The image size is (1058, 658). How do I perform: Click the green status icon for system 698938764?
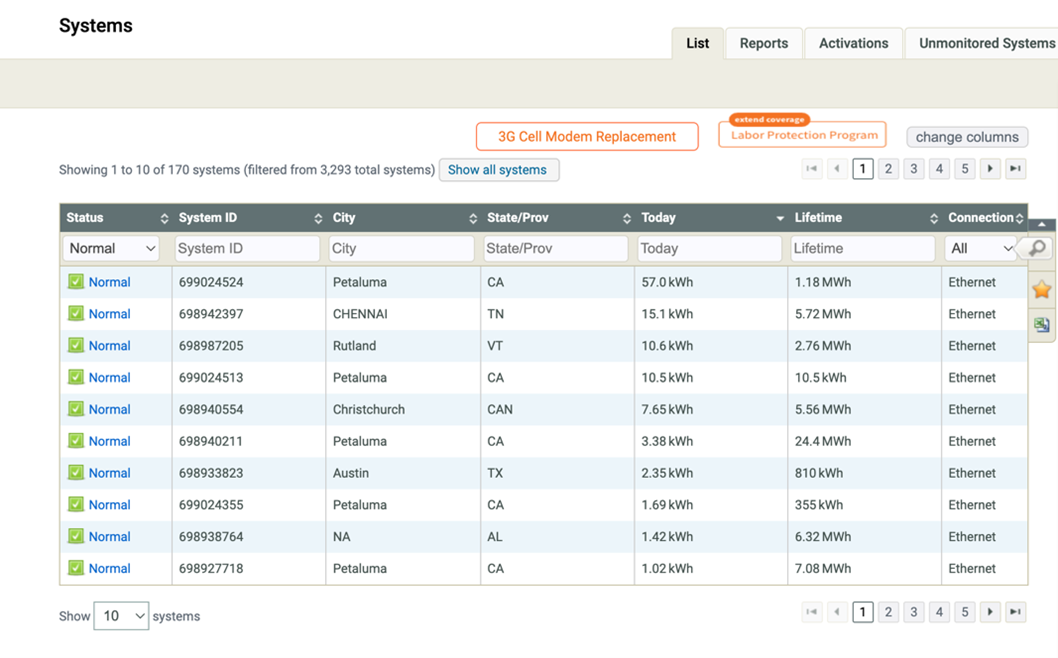76,536
